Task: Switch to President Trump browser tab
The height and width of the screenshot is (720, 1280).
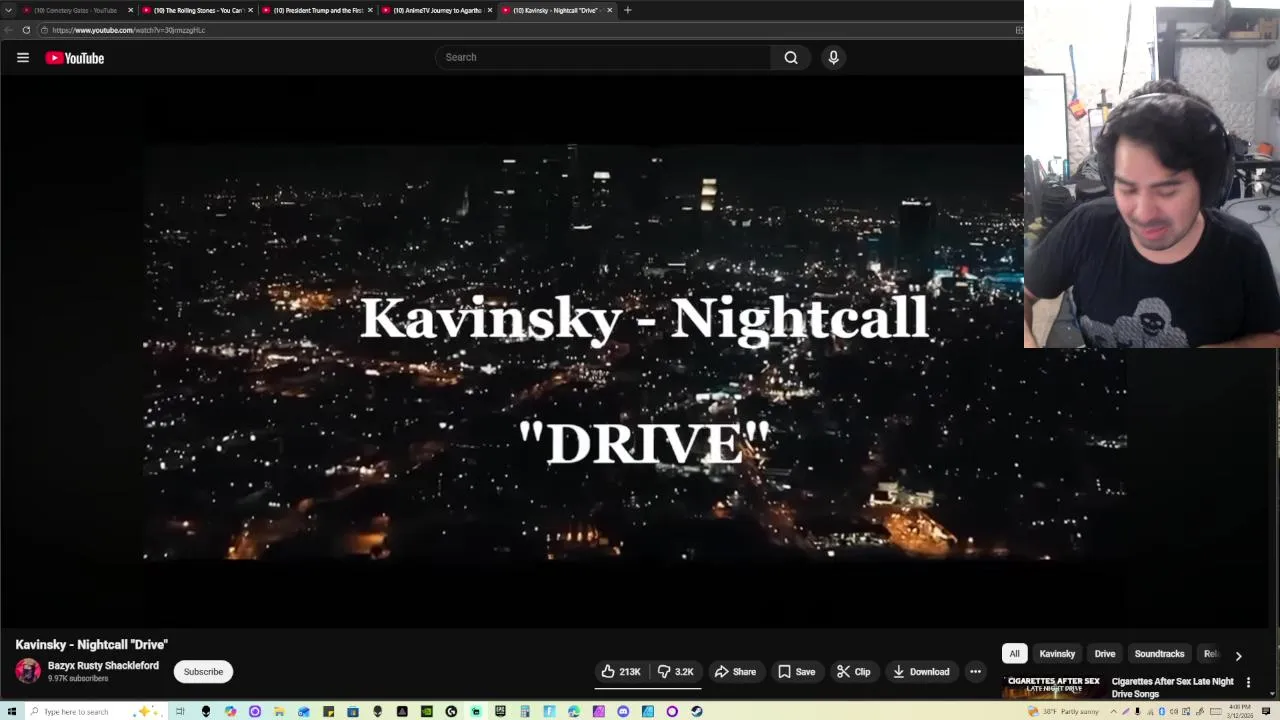Action: coord(317,10)
